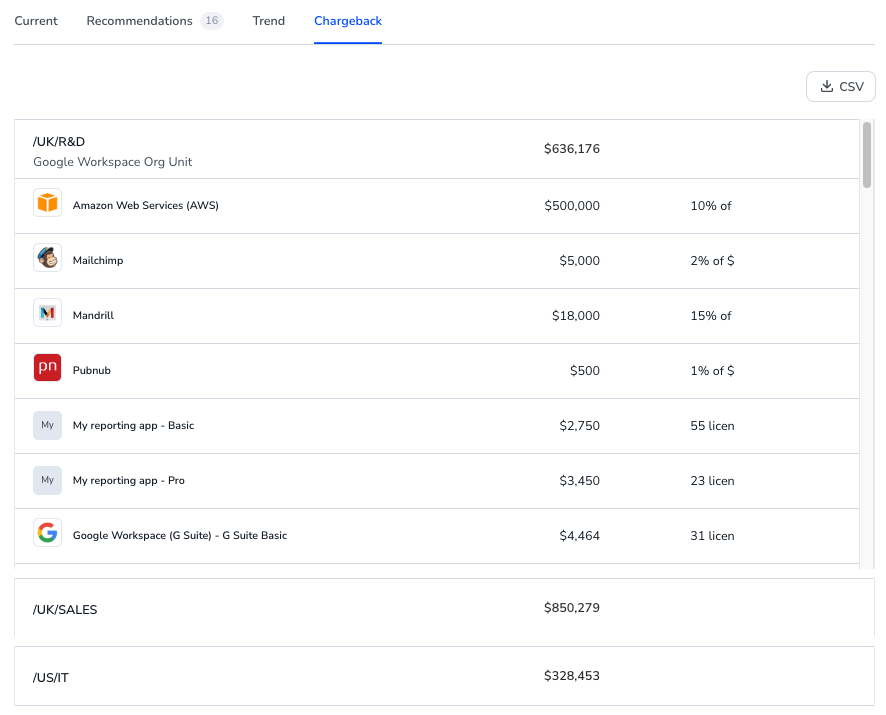
Task: Click the Google Workspace cost $4,464
Action: [580, 535]
